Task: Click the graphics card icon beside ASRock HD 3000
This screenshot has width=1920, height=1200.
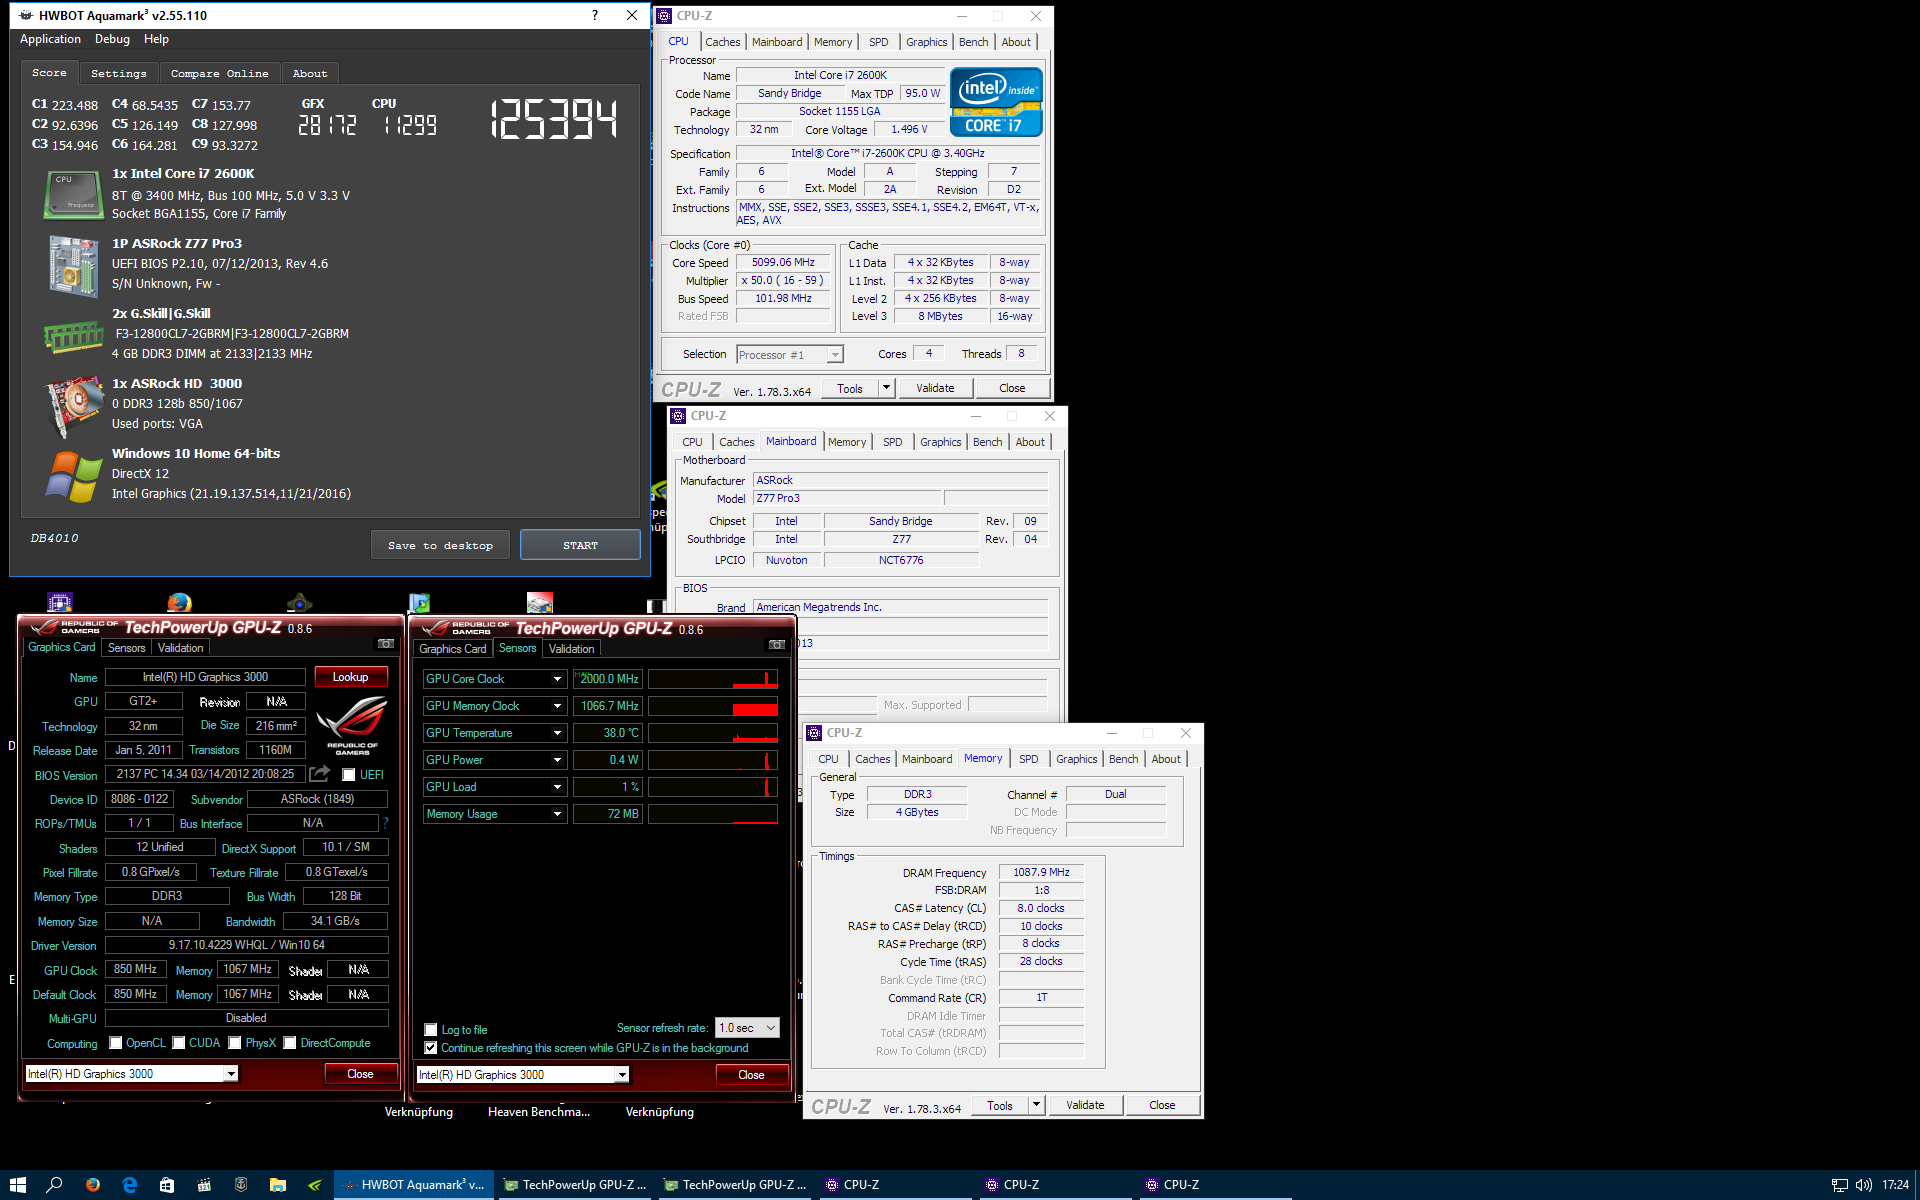Action: [73, 406]
